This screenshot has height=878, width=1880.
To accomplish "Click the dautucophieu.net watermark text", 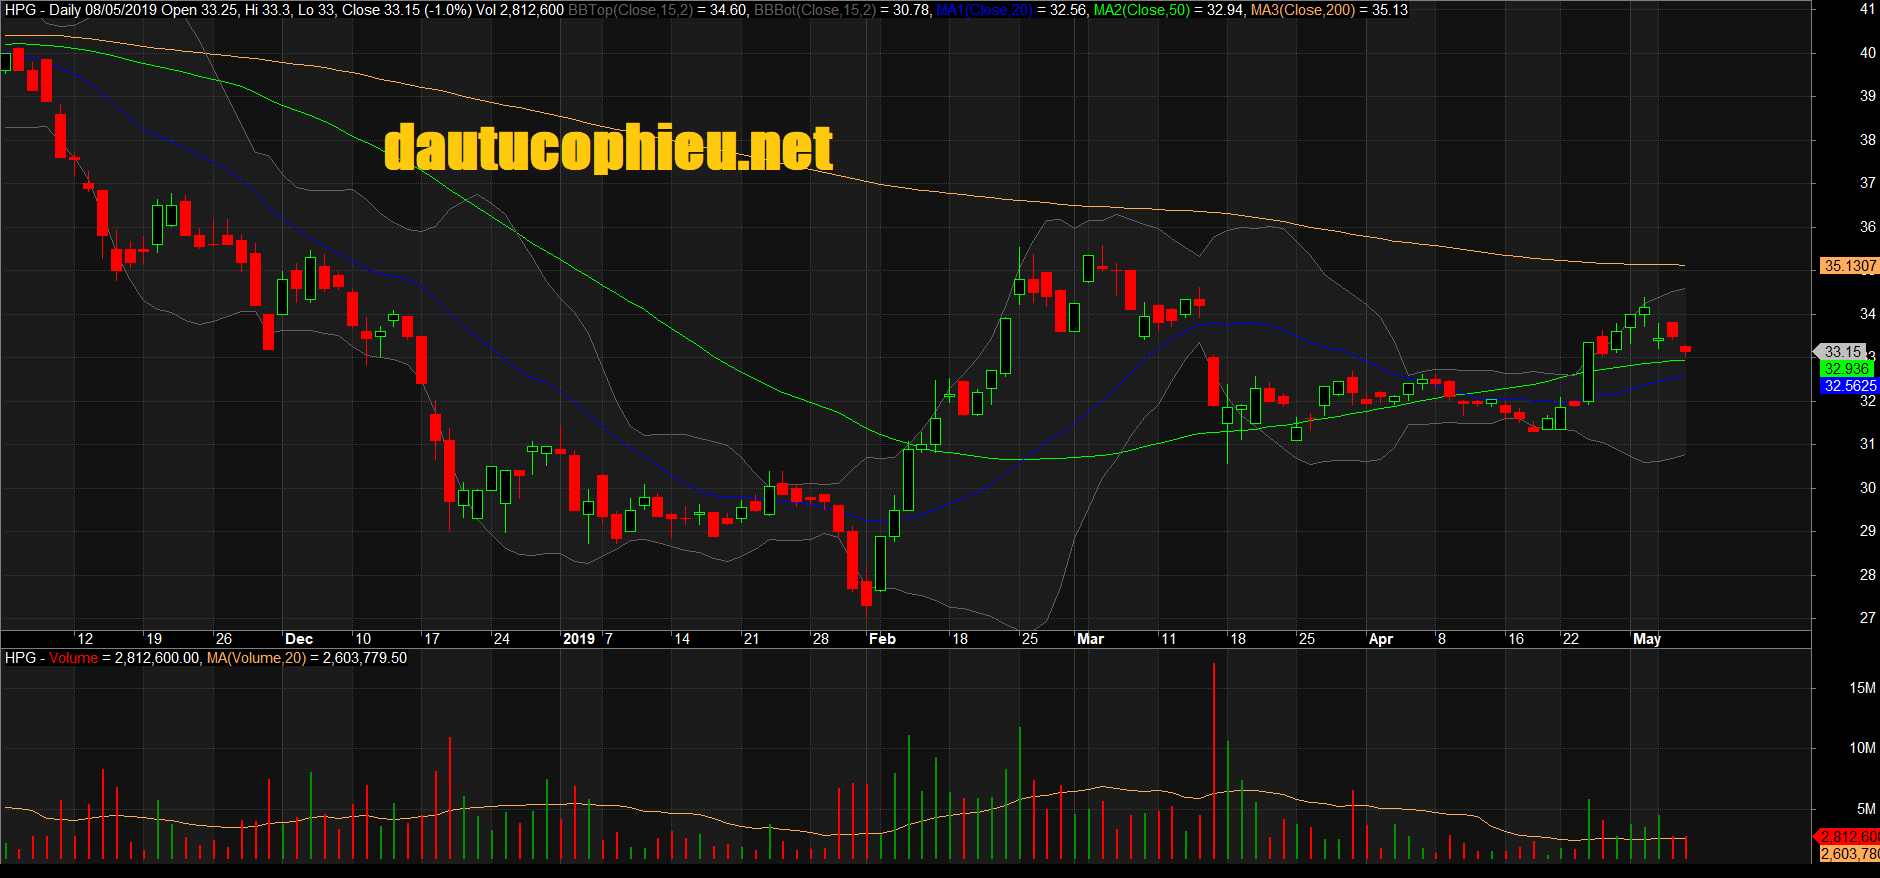I will (608, 148).
